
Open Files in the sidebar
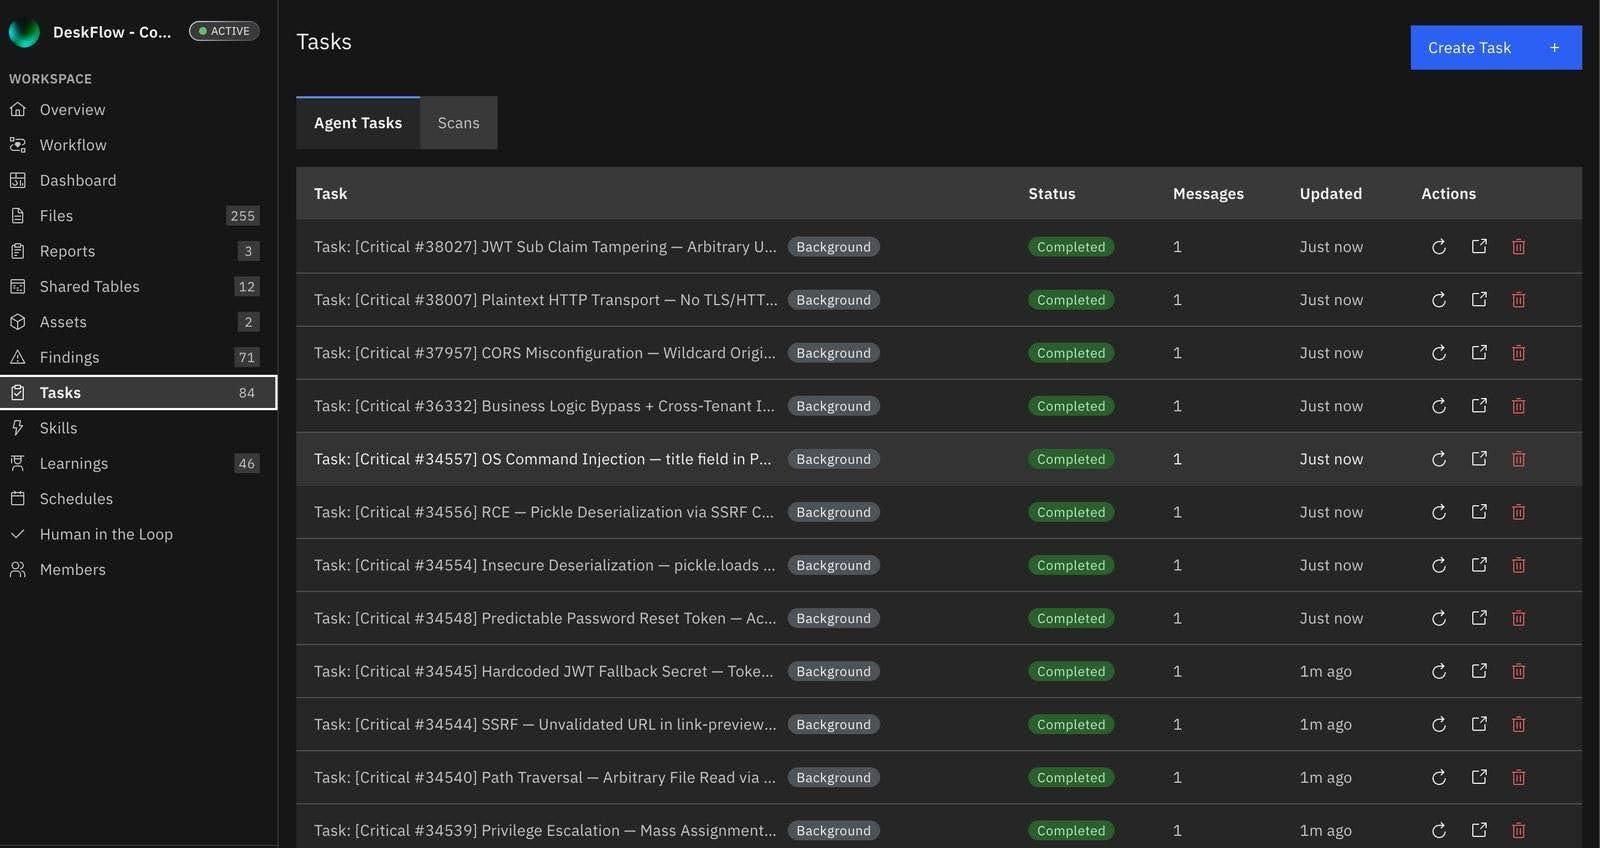point(138,215)
